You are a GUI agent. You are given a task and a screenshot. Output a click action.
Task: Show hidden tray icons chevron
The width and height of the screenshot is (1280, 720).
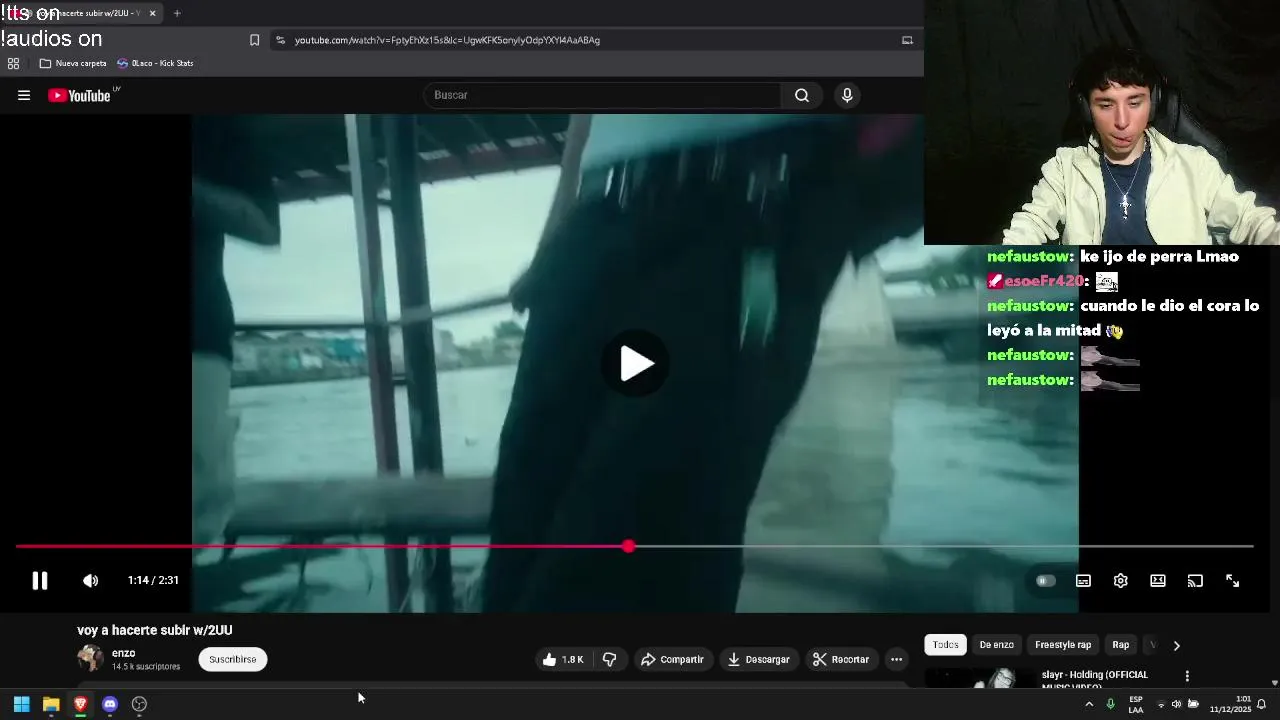click(x=1089, y=704)
